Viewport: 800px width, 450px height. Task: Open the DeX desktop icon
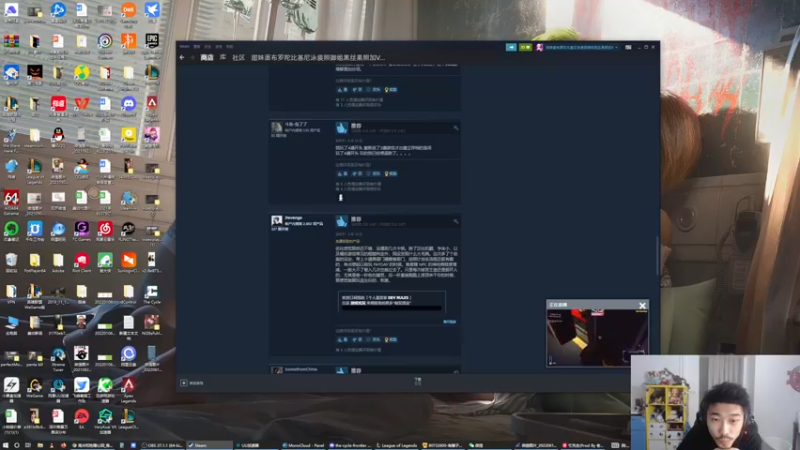[129, 12]
